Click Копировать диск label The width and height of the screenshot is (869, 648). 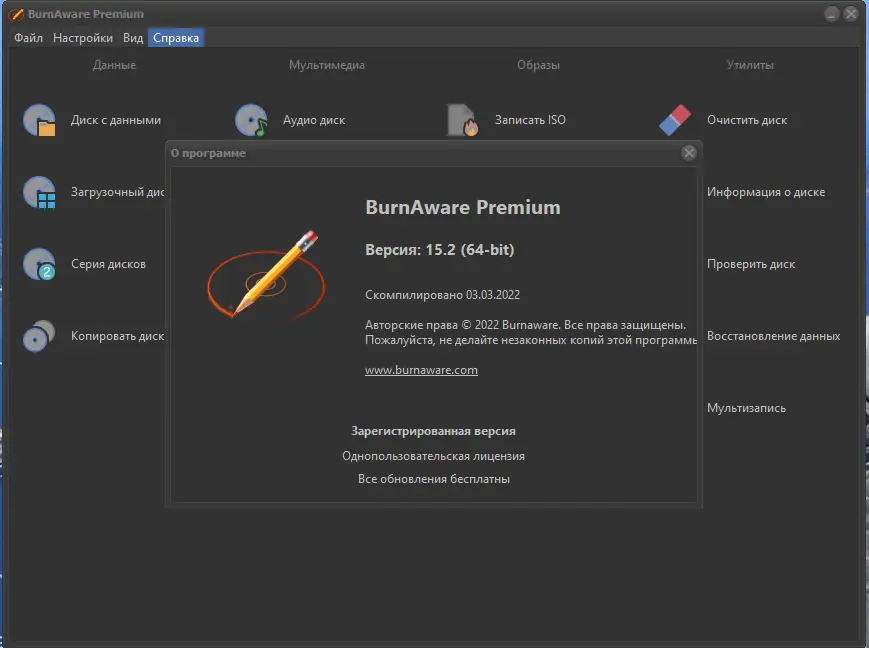tap(117, 336)
